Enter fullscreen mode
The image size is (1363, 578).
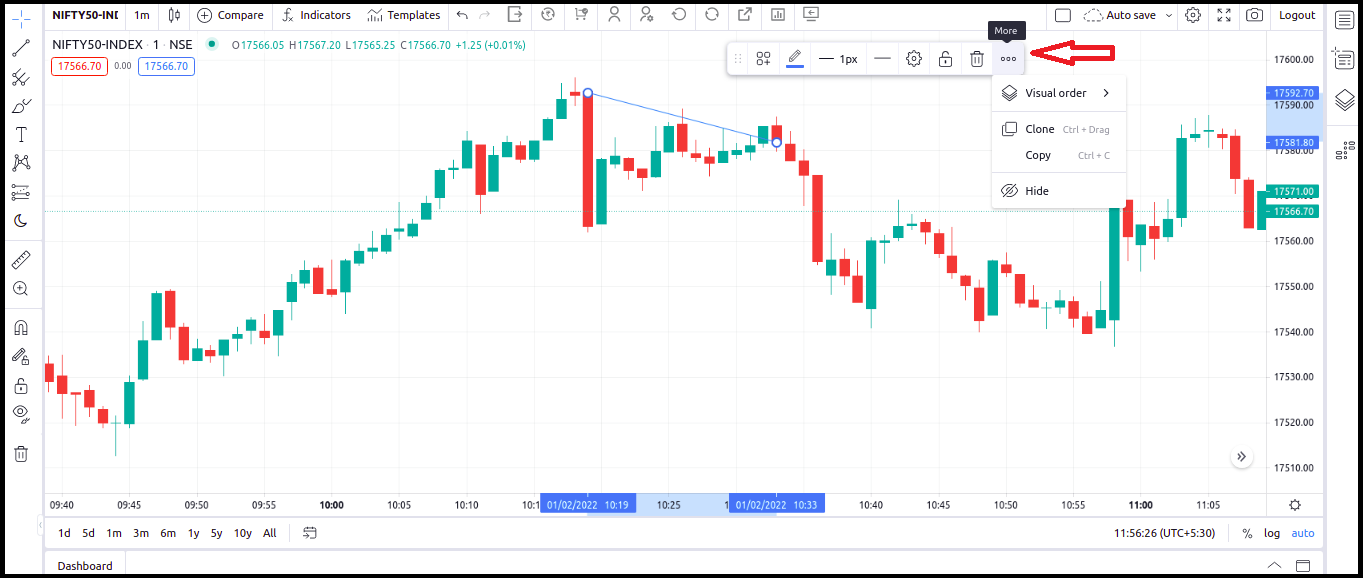click(1224, 15)
